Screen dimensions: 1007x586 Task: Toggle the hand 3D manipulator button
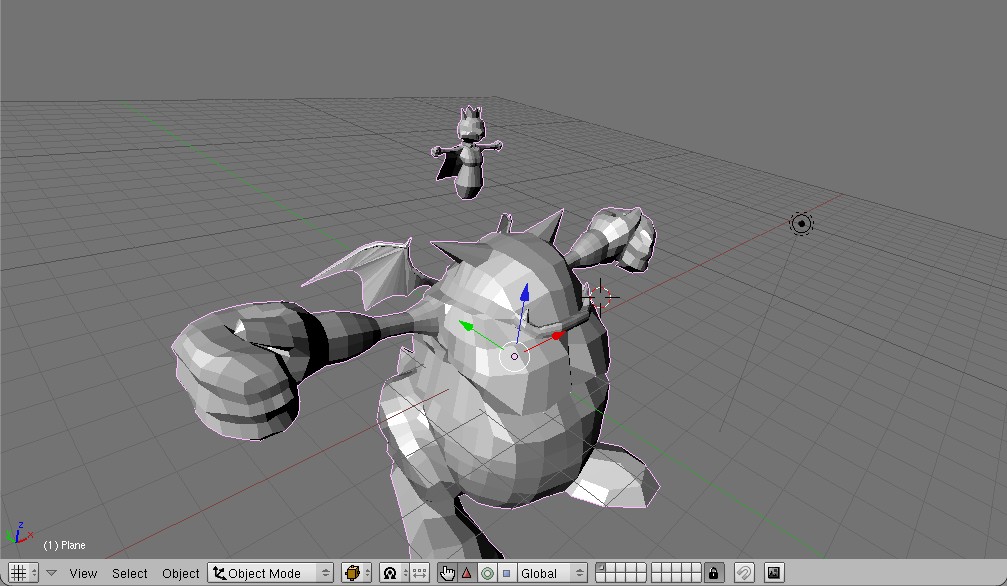[447, 573]
